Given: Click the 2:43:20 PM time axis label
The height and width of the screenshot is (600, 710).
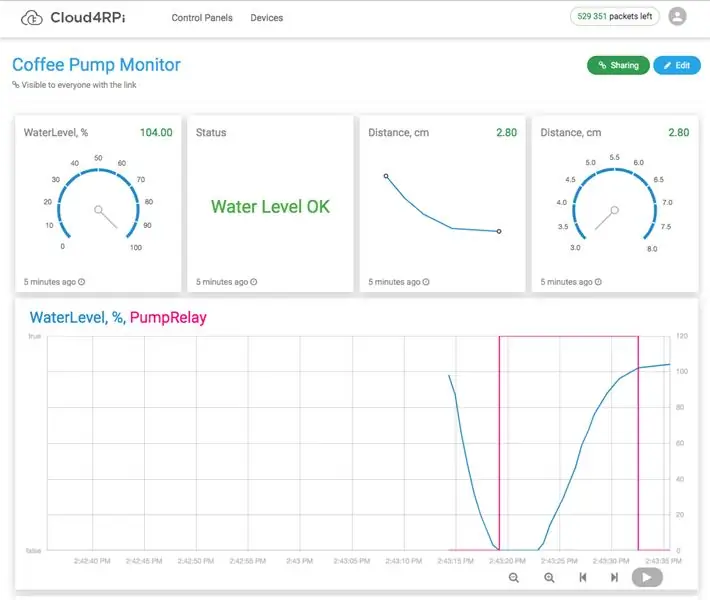Looking at the screenshot, I should coord(507,561).
